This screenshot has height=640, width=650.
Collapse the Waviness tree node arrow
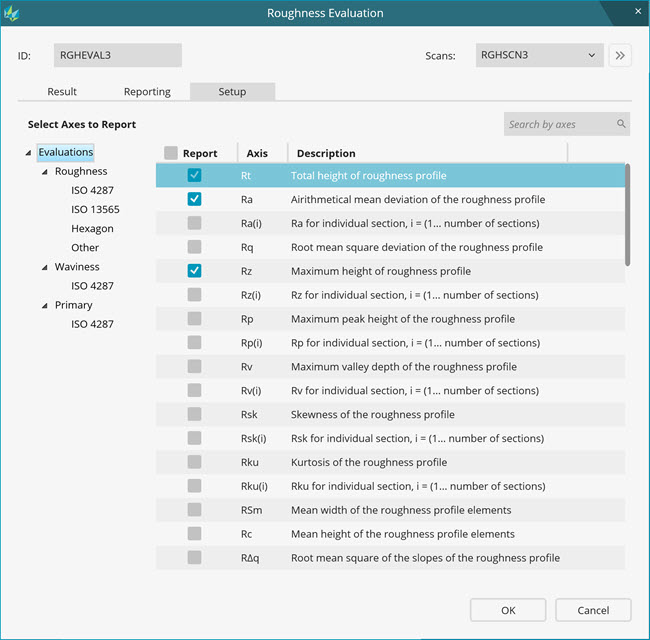(x=44, y=268)
